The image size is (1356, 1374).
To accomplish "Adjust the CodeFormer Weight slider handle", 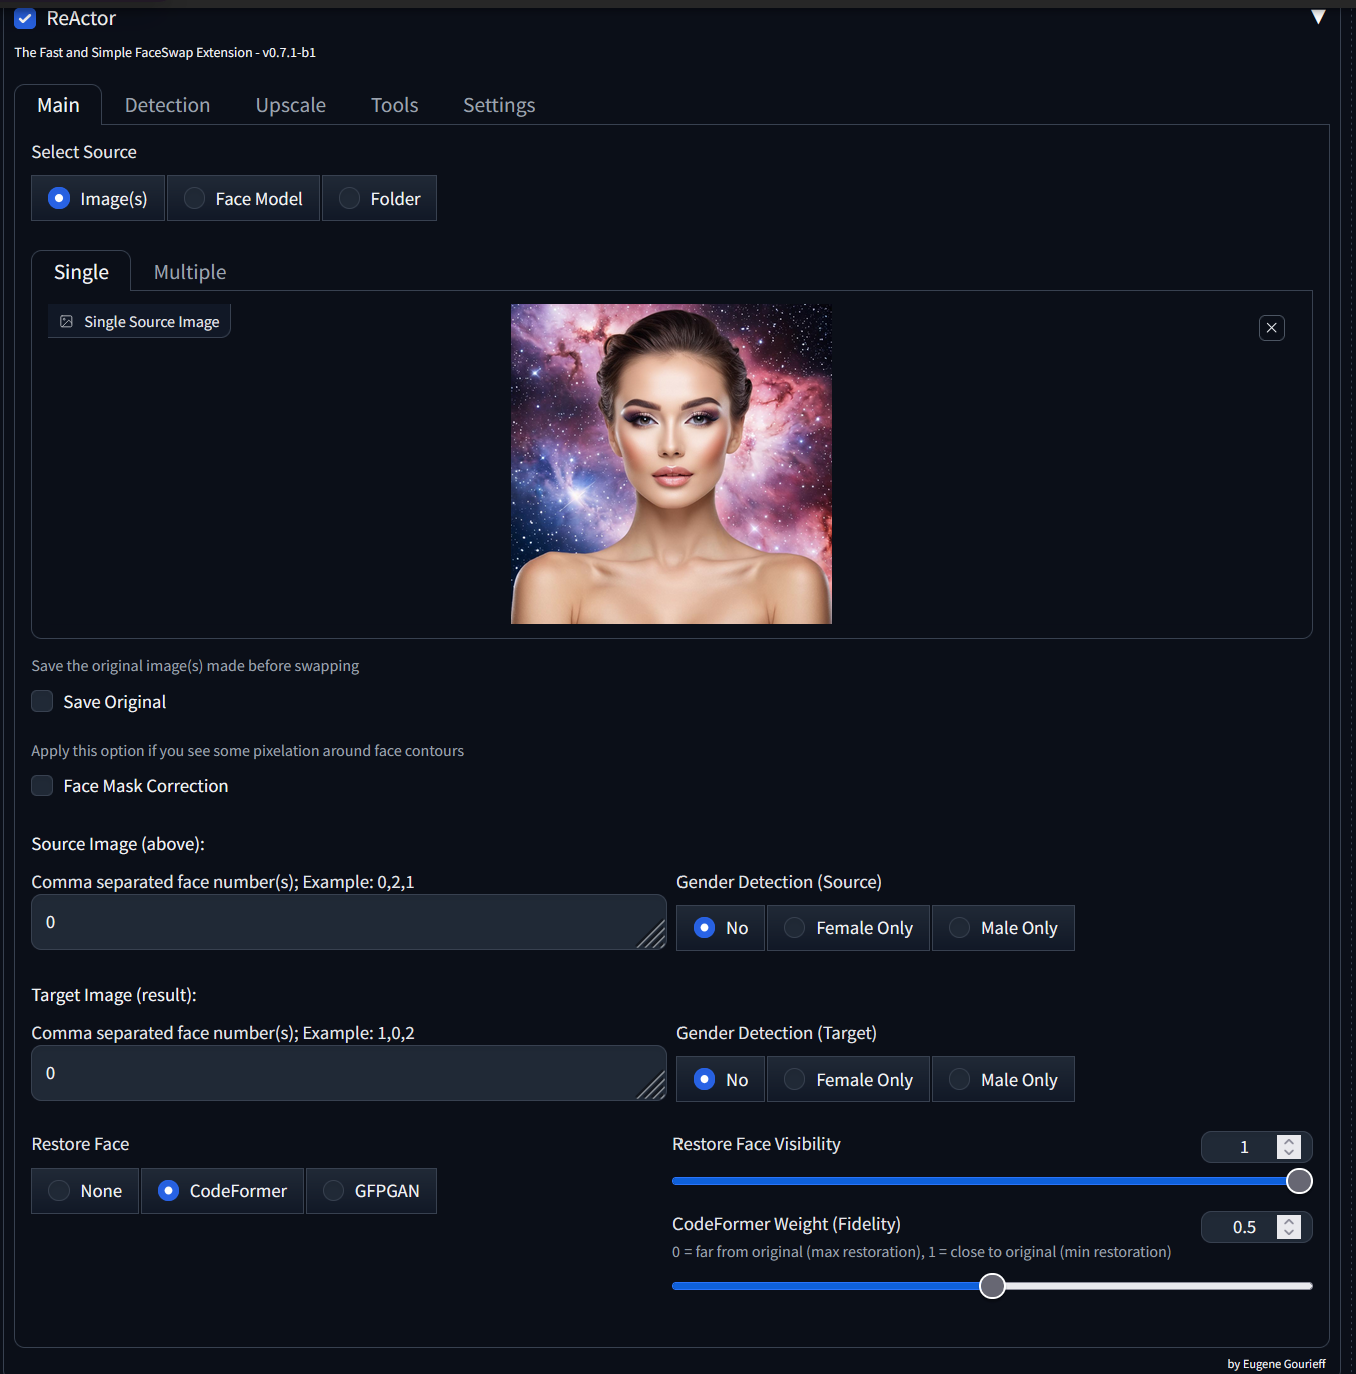I will [991, 1285].
